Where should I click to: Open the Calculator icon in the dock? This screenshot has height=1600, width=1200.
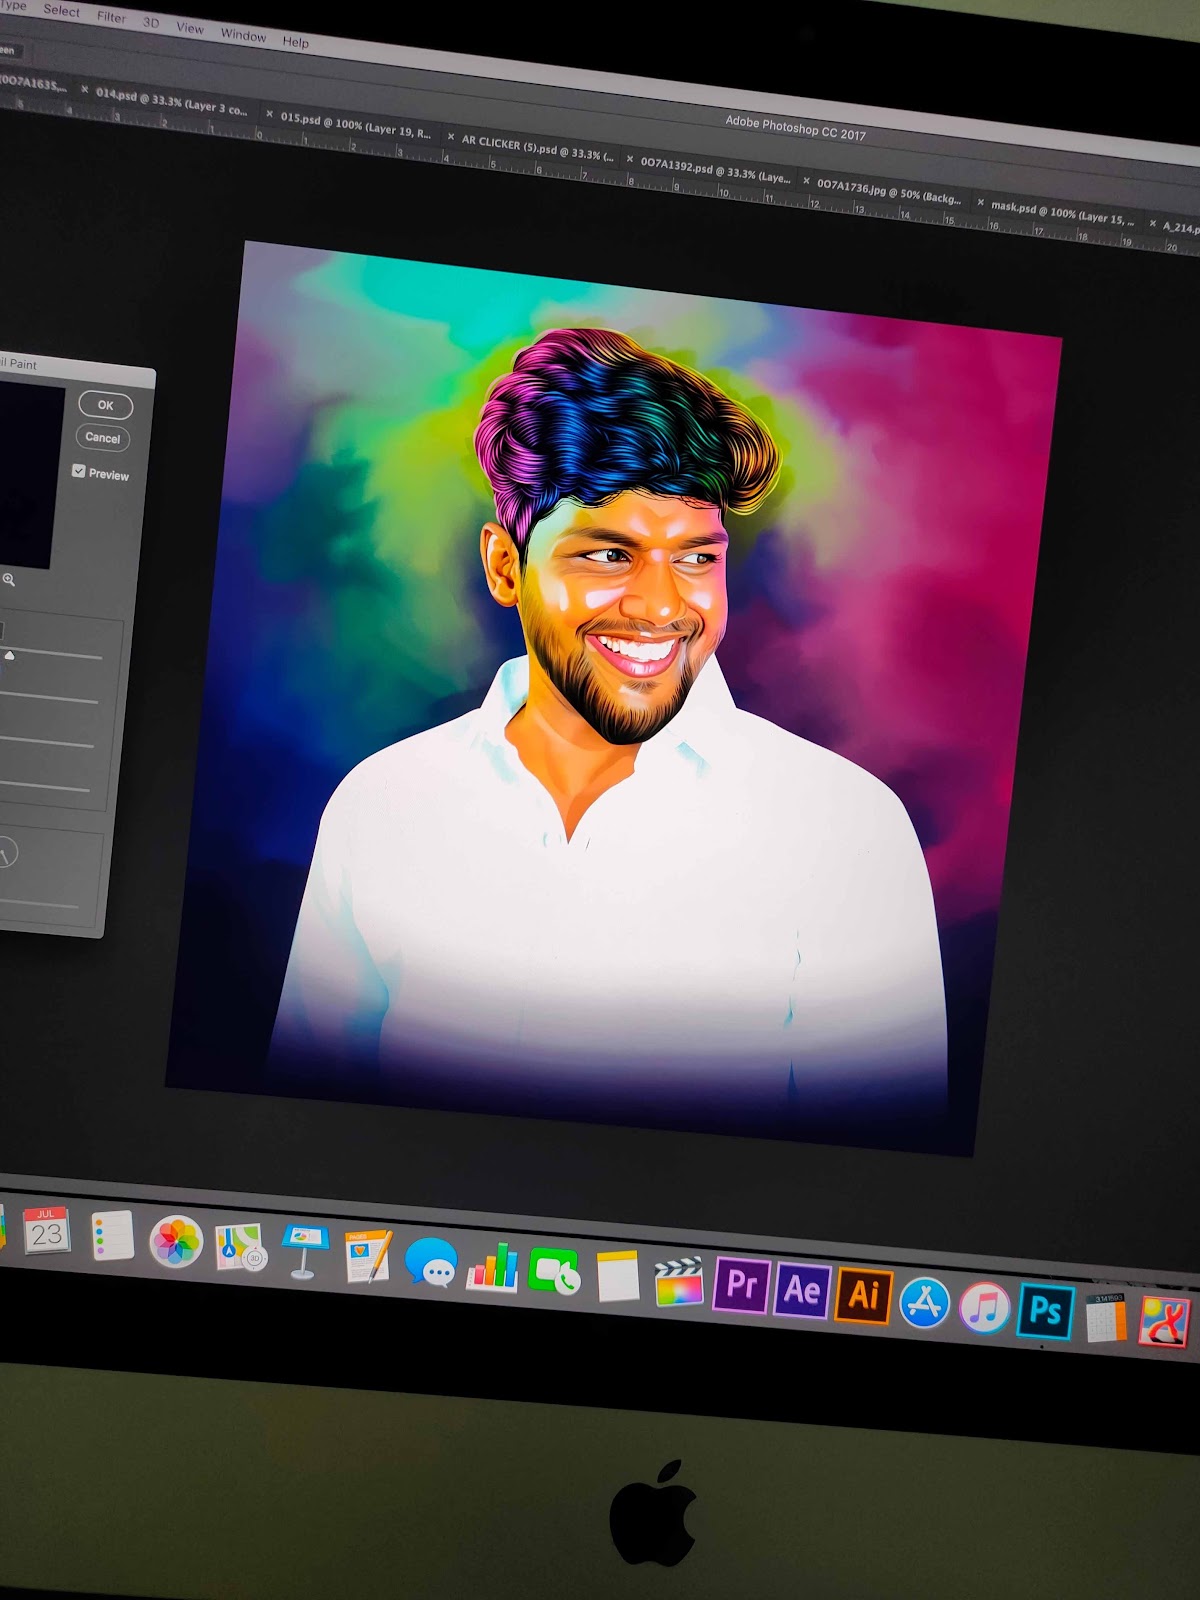(1106, 1317)
